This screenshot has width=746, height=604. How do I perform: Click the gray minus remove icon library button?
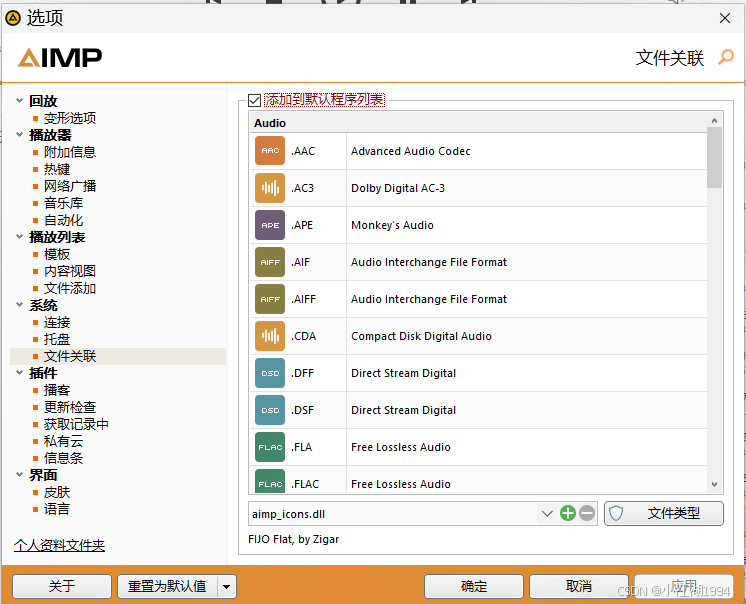tap(587, 513)
